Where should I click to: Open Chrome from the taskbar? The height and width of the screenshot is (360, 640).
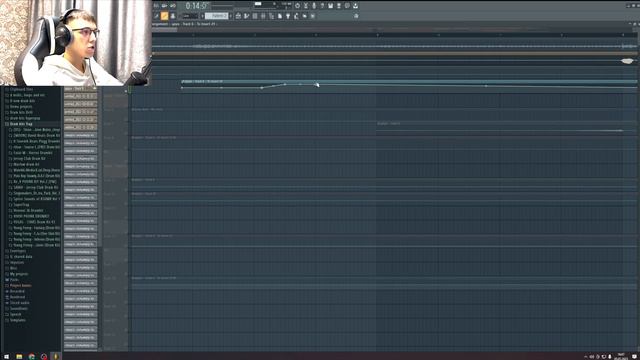[31, 356]
